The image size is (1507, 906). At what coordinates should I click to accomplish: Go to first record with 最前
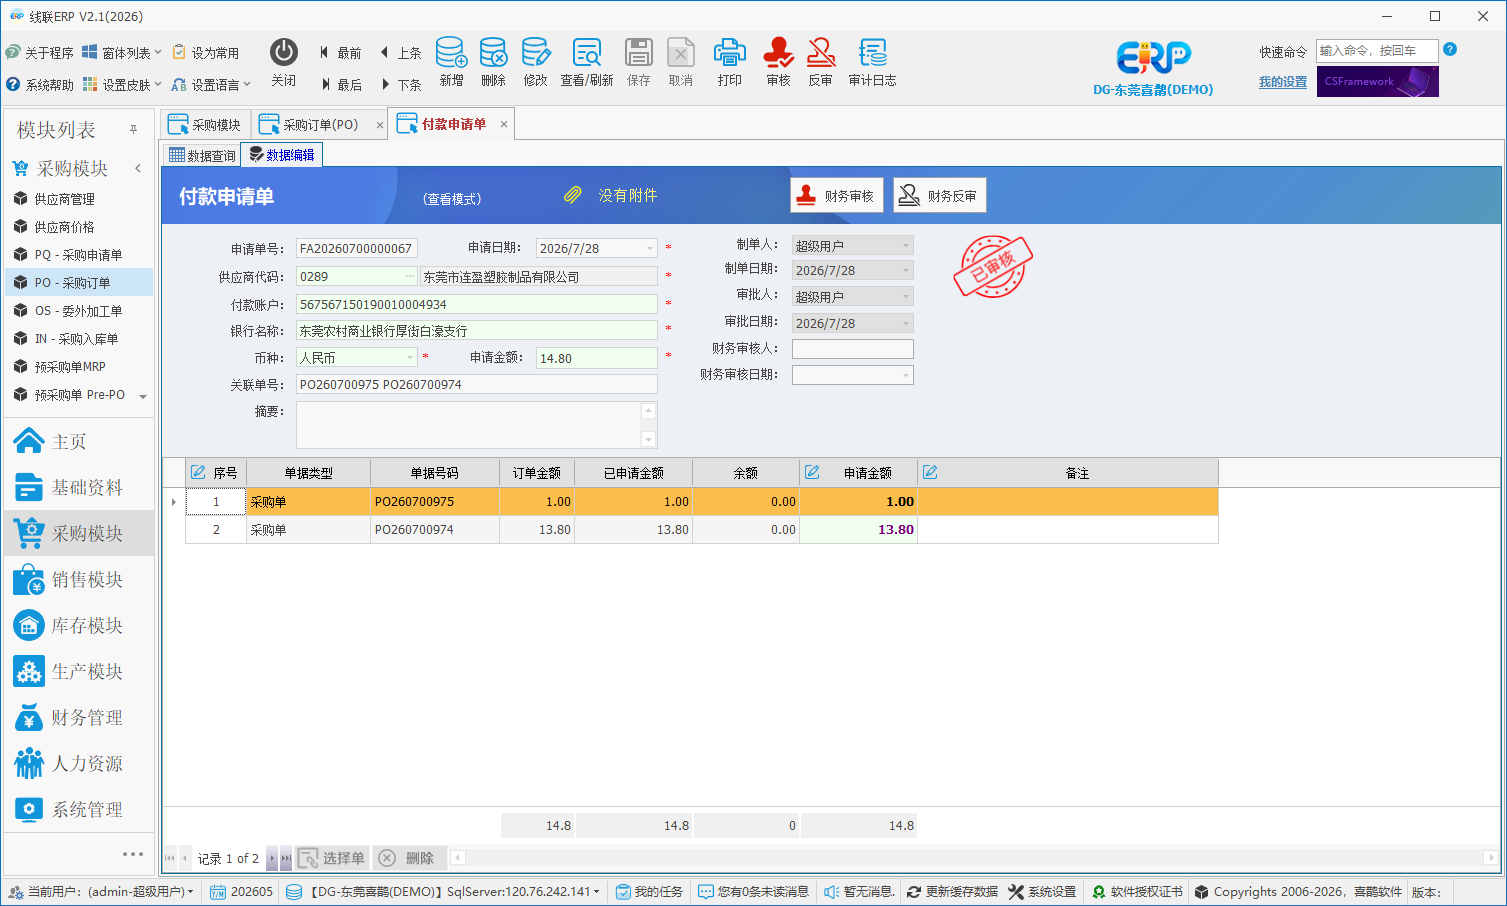coord(340,53)
